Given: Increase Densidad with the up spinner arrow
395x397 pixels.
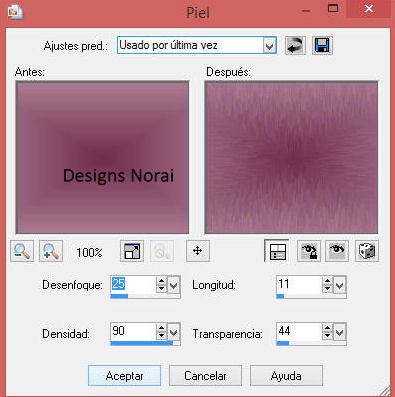Looking at the screenshot, I should (x=162, y=328).
